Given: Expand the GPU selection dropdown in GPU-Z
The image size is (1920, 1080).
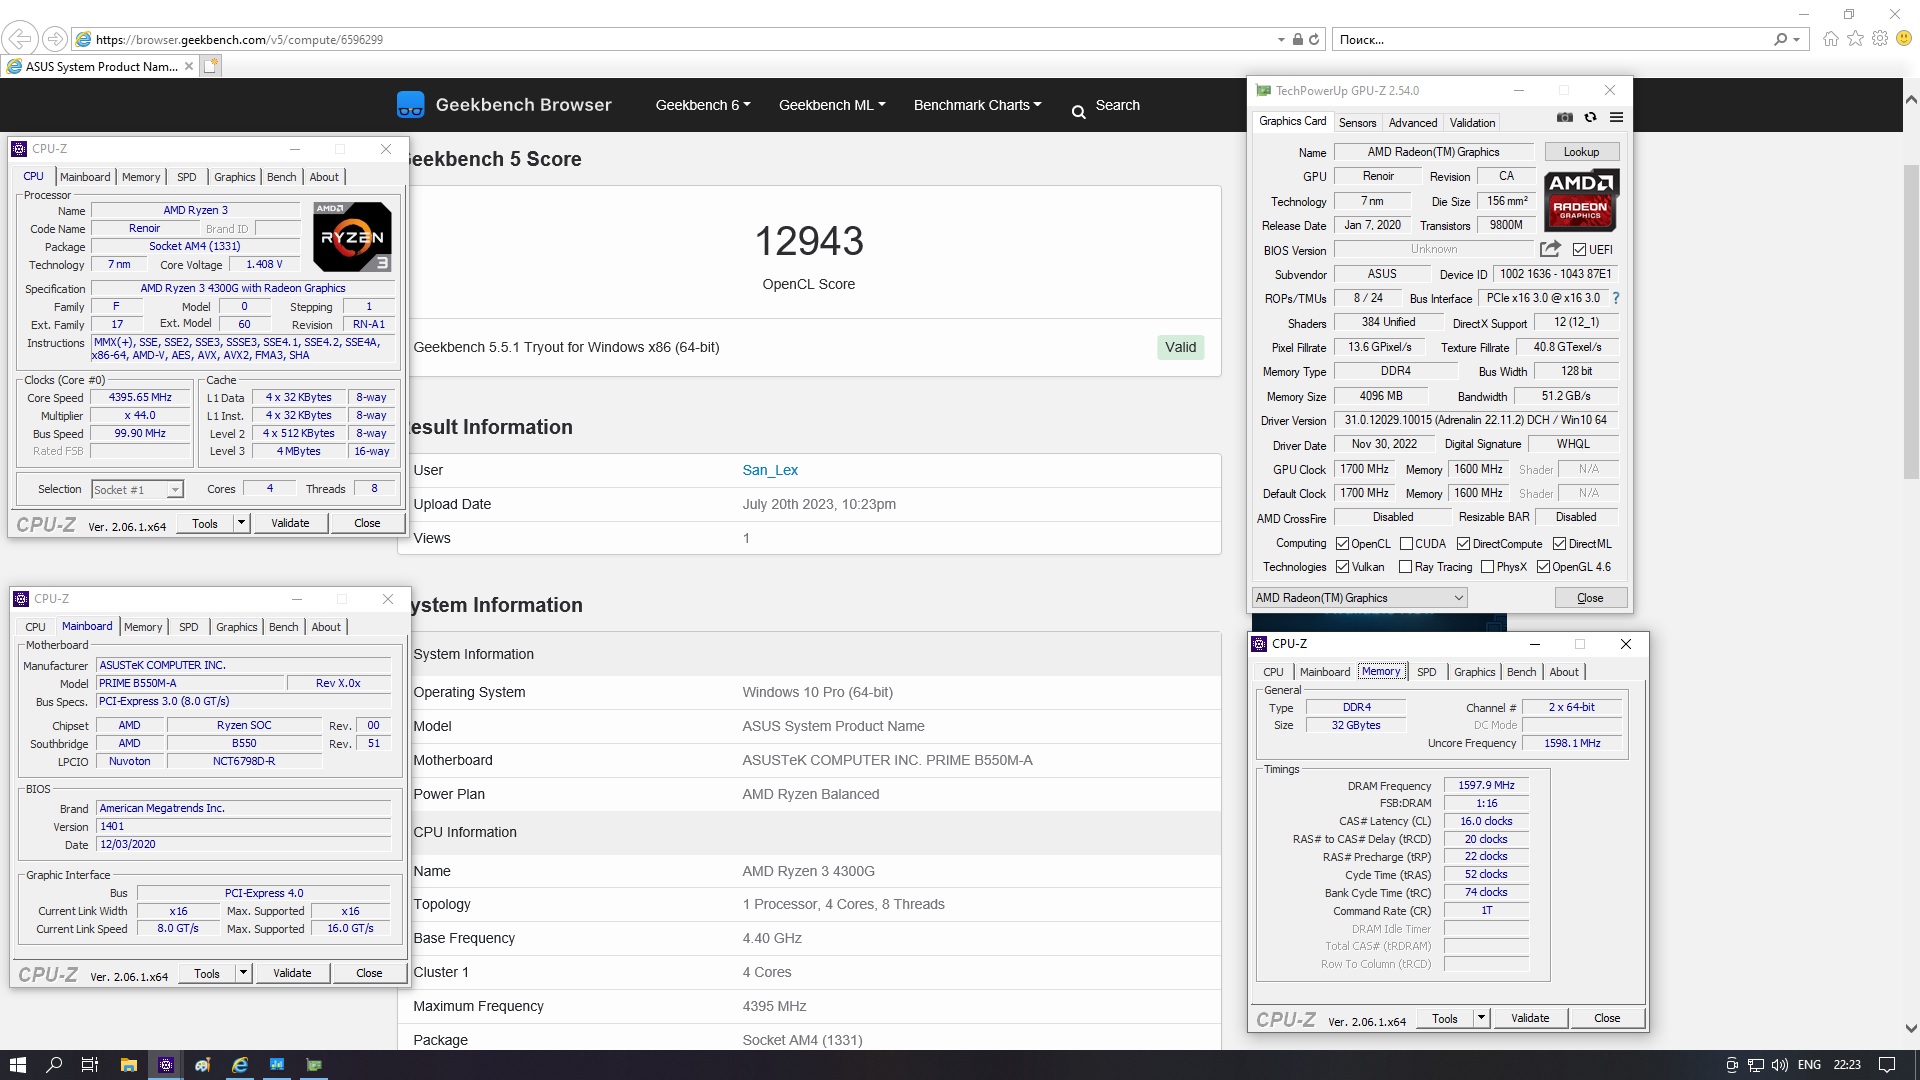Looking at the screenshot, I should 1458,598.
